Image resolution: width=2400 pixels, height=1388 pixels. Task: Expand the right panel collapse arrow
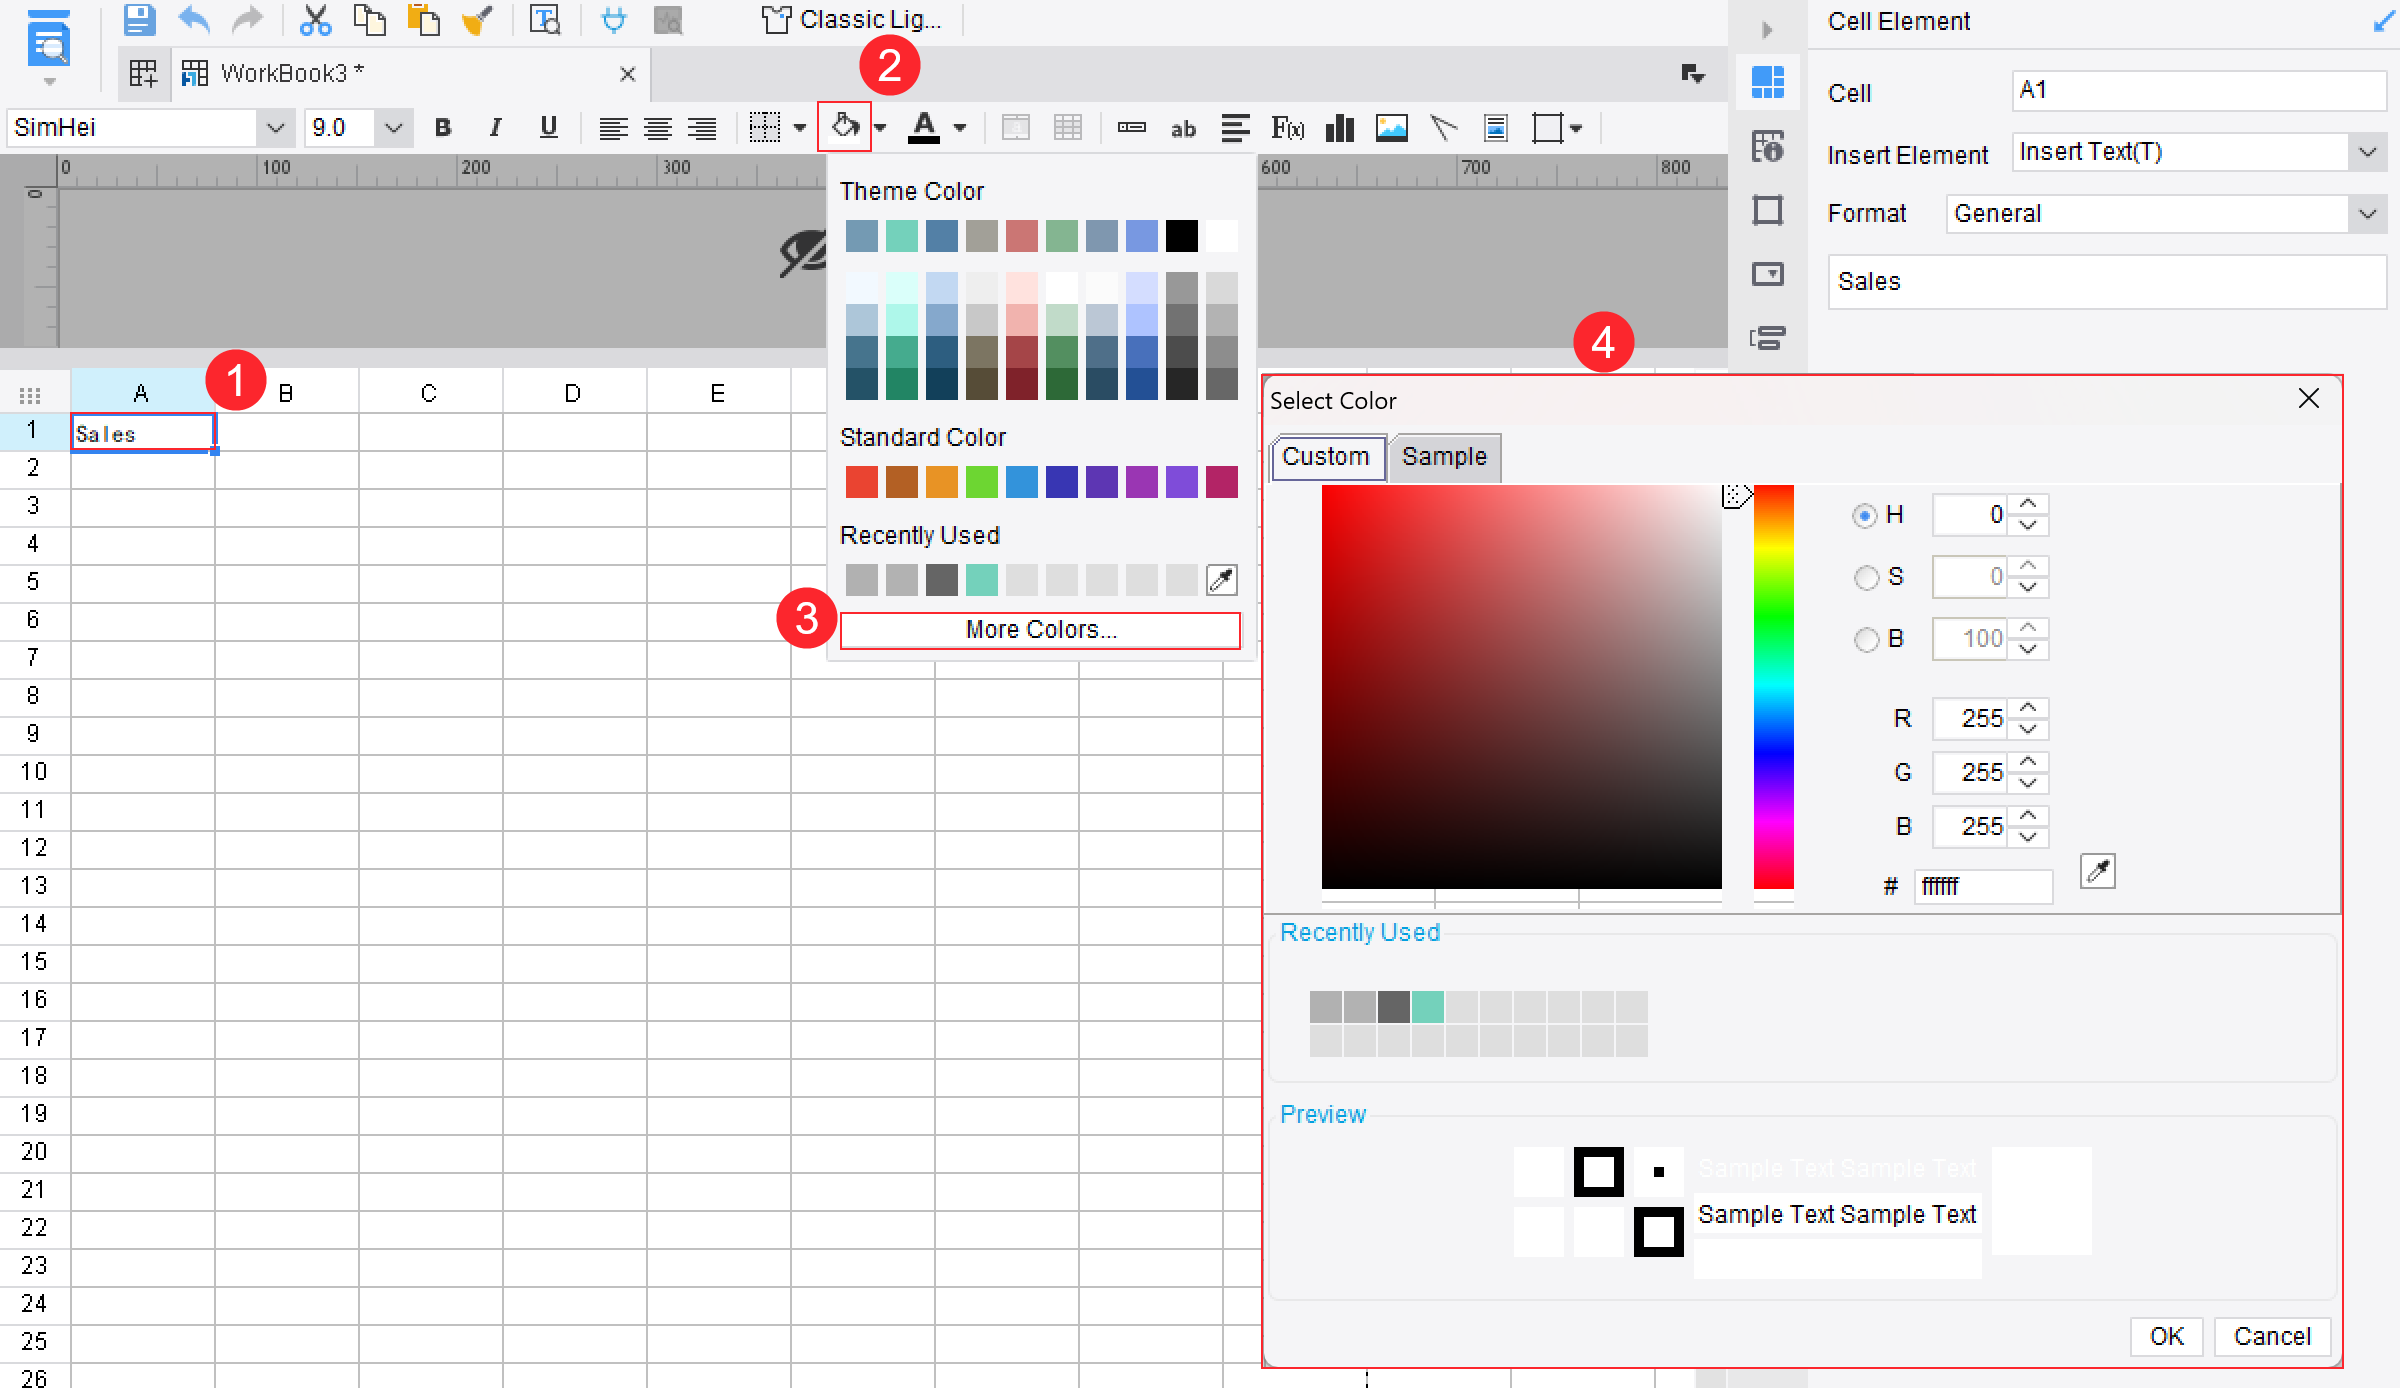pyautogui.click(x=1767, y=30)
